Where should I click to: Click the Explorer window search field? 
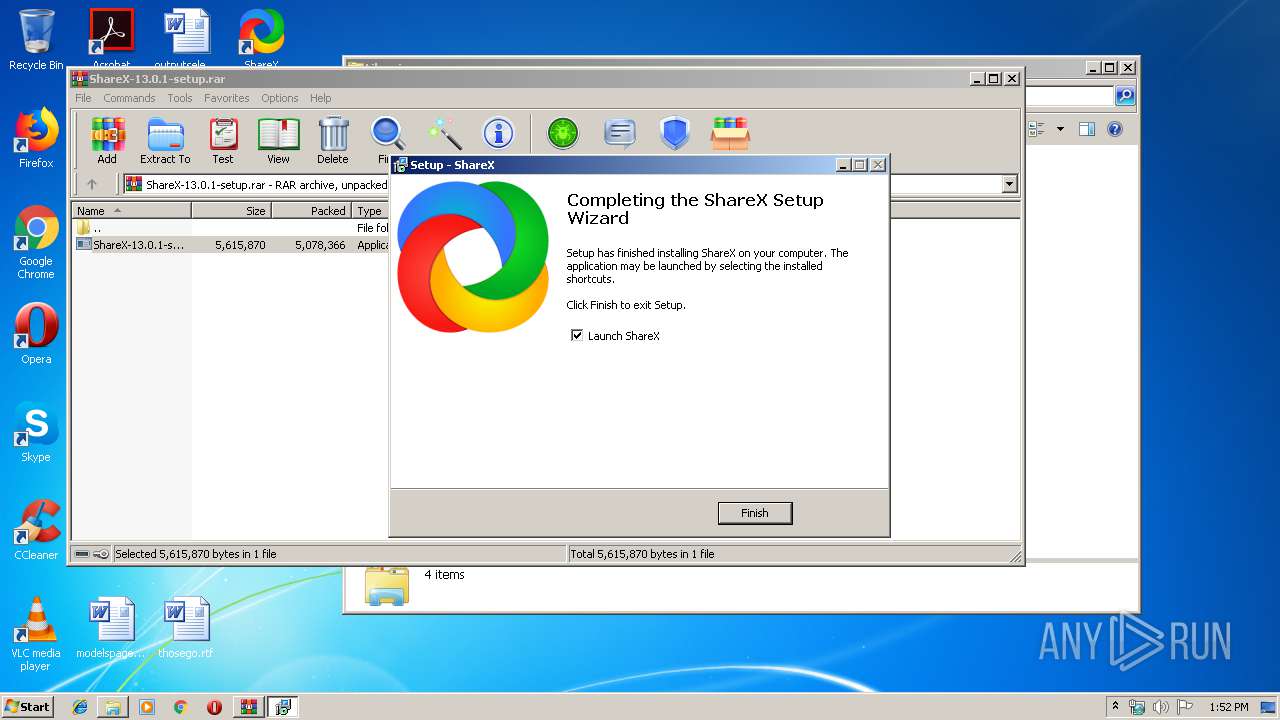[x=1068, y=96]
